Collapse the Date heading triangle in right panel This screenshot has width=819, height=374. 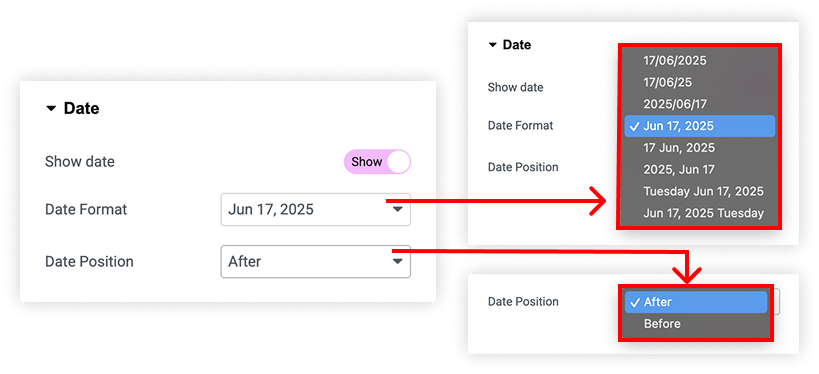coord(492,45)
